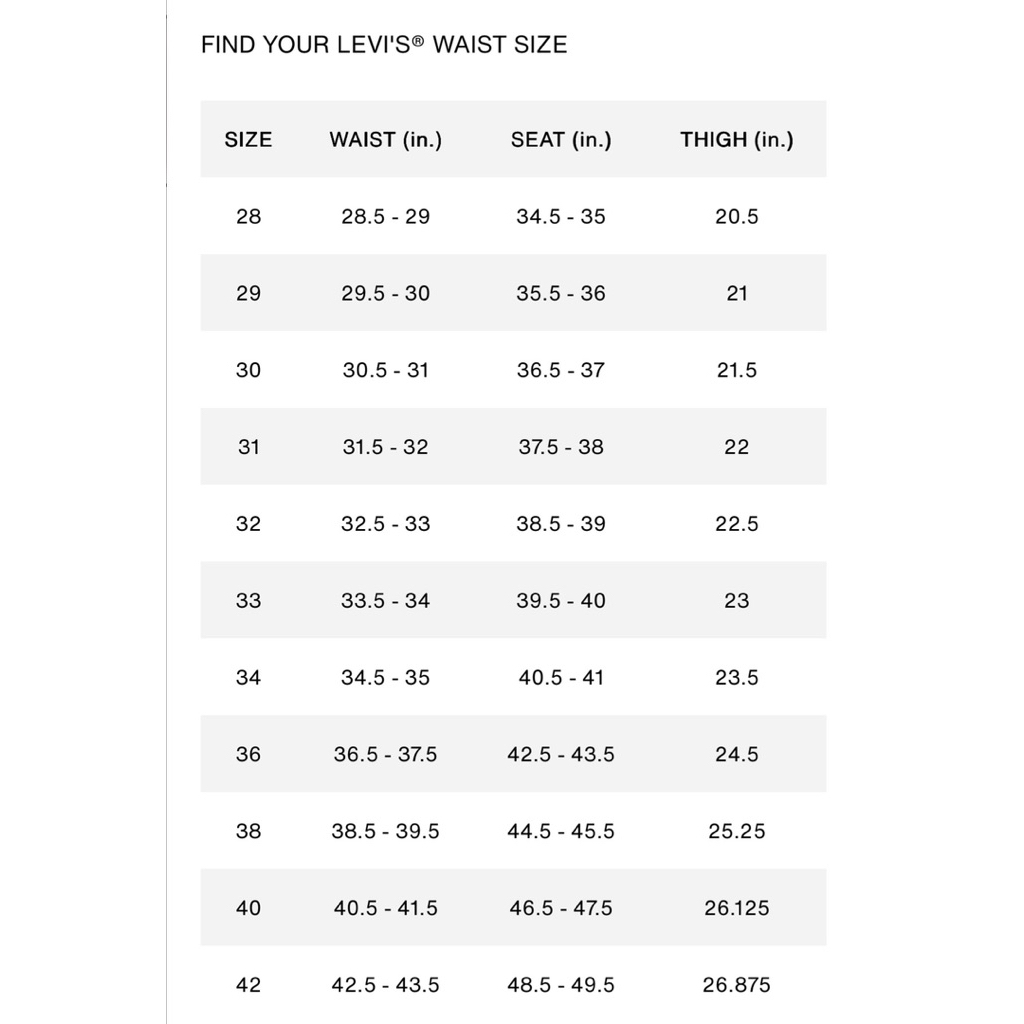
Task: Click seat value 46.5 - 47.5
Action: [561, 908]
